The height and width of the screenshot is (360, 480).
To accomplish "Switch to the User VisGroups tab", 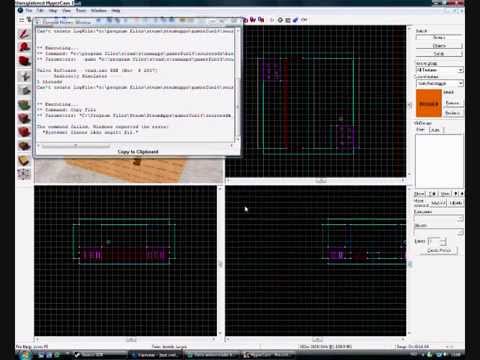I will pos(421,130).
